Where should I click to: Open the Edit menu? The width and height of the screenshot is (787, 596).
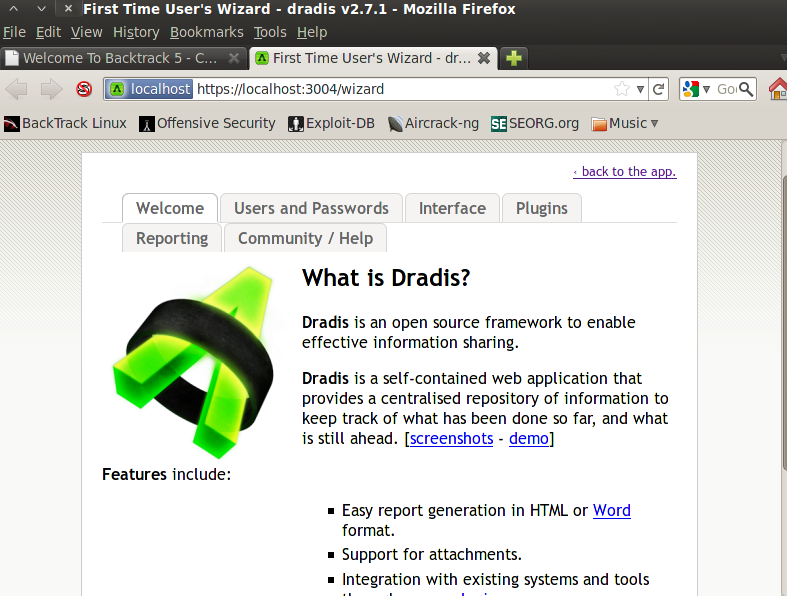click(48, 32)
